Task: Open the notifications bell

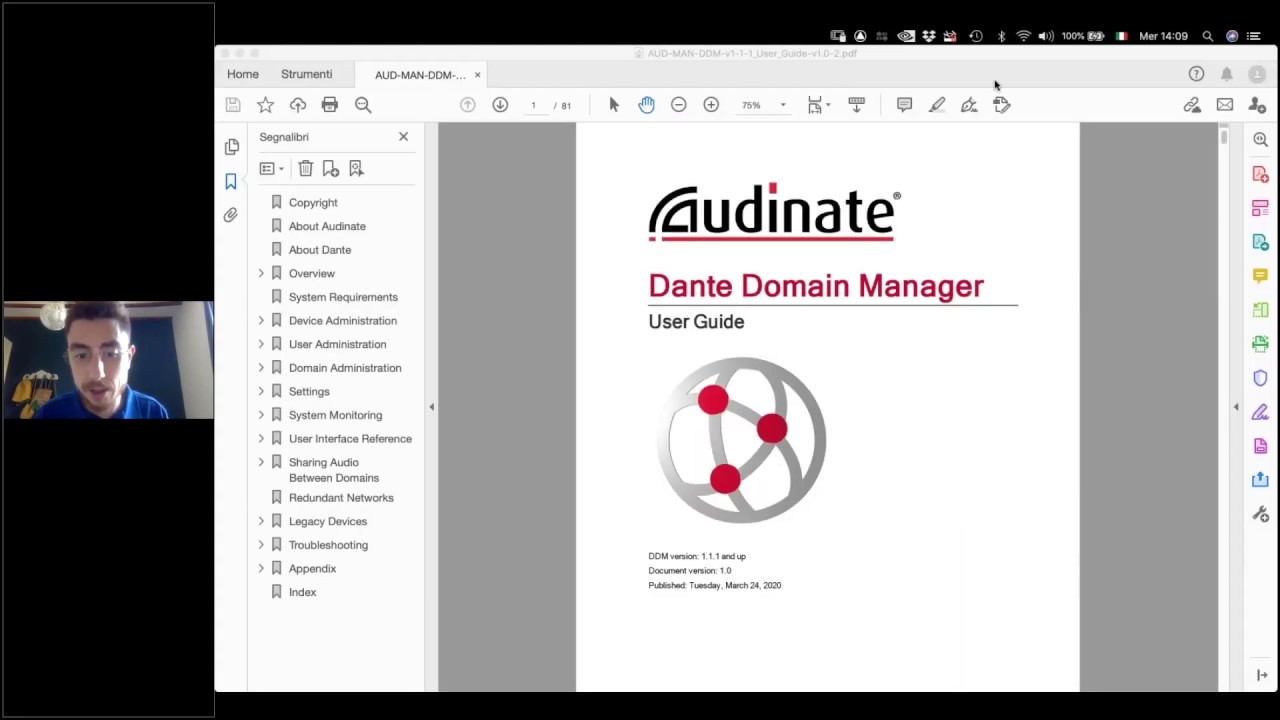Action: coord(1227,74)
